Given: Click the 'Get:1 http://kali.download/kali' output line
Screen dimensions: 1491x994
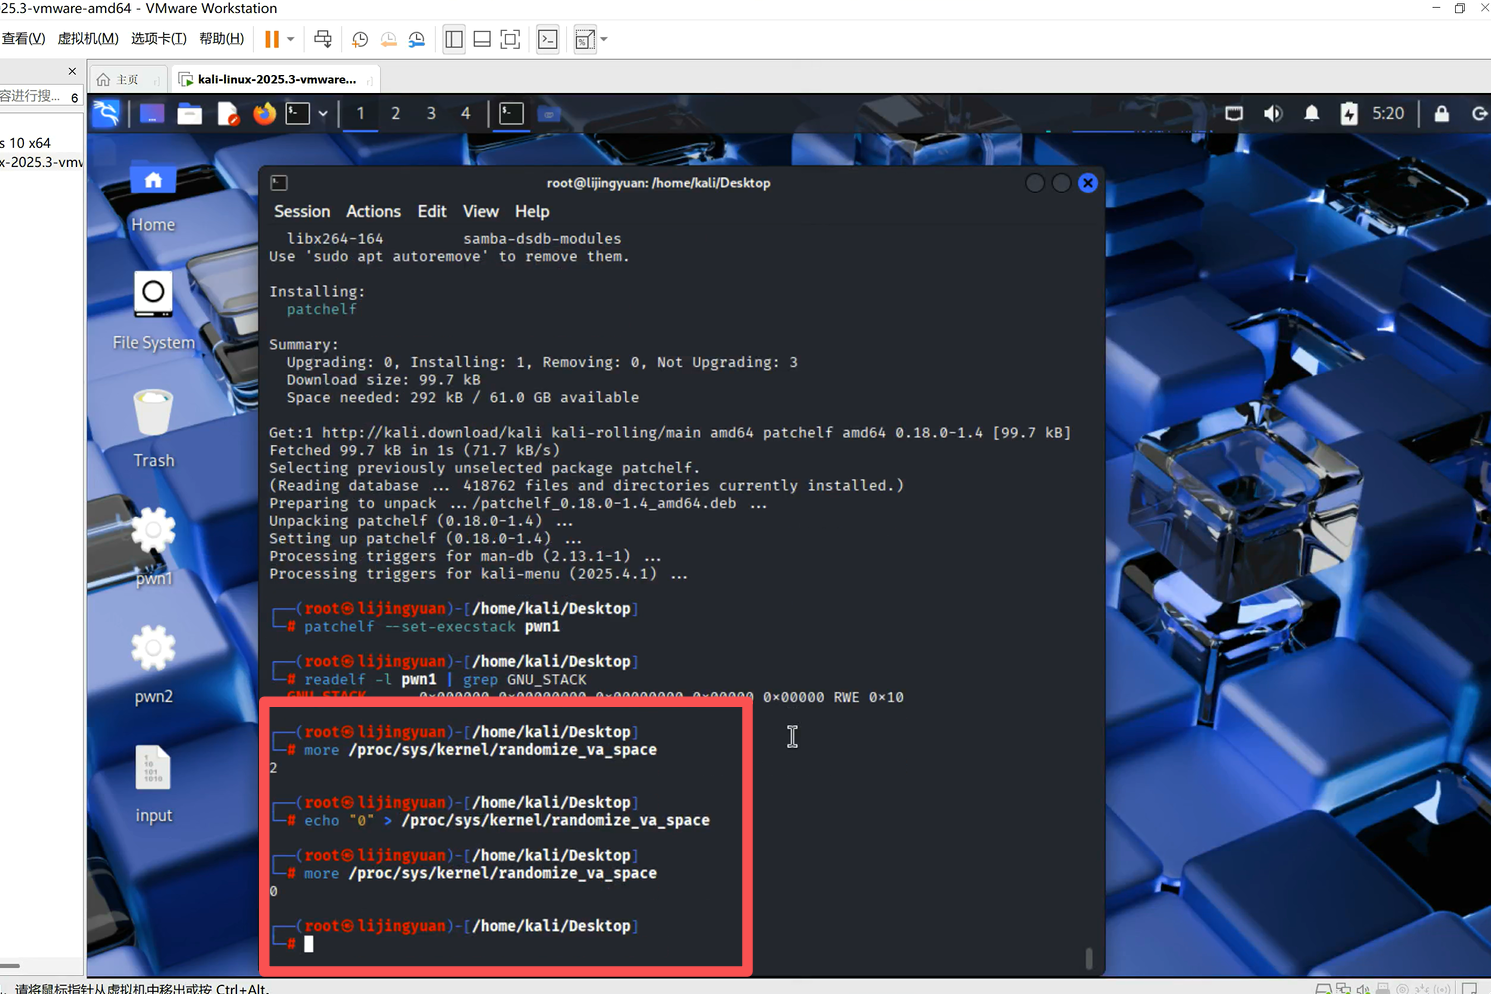Looking at the screenshot, I should [x=670, y=433].
